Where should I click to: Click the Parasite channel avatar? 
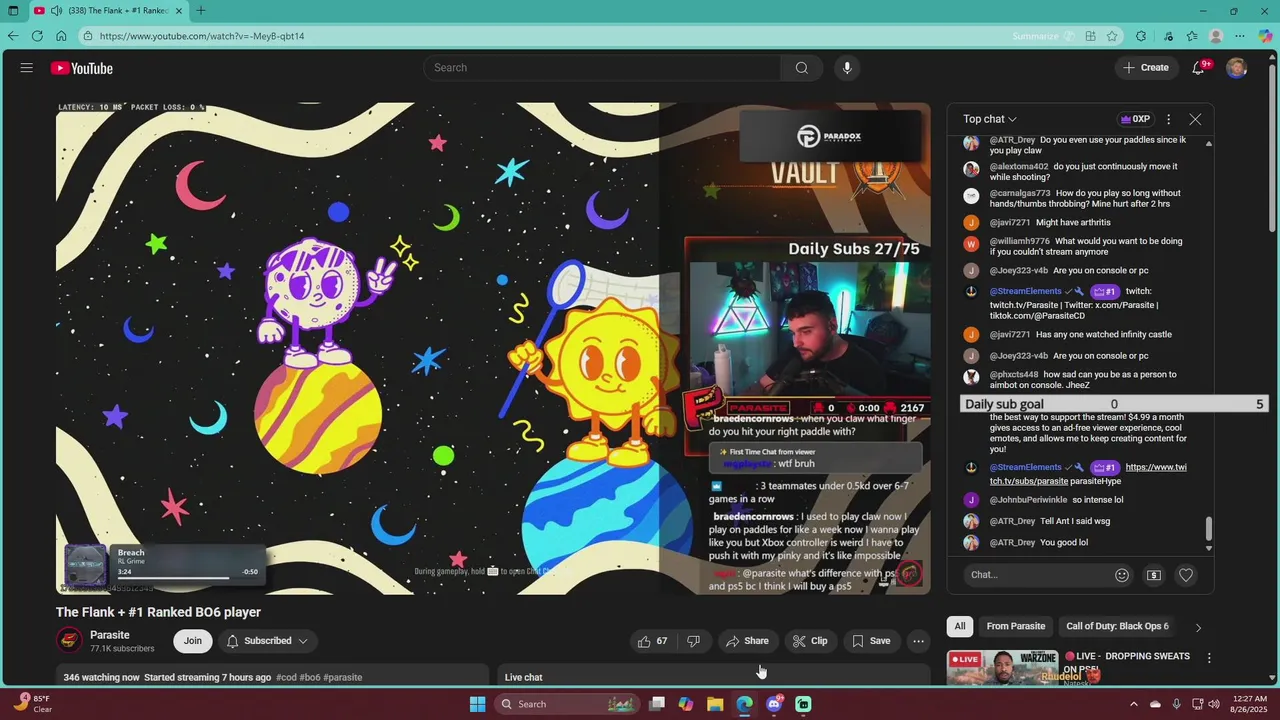tap(69, 641)
